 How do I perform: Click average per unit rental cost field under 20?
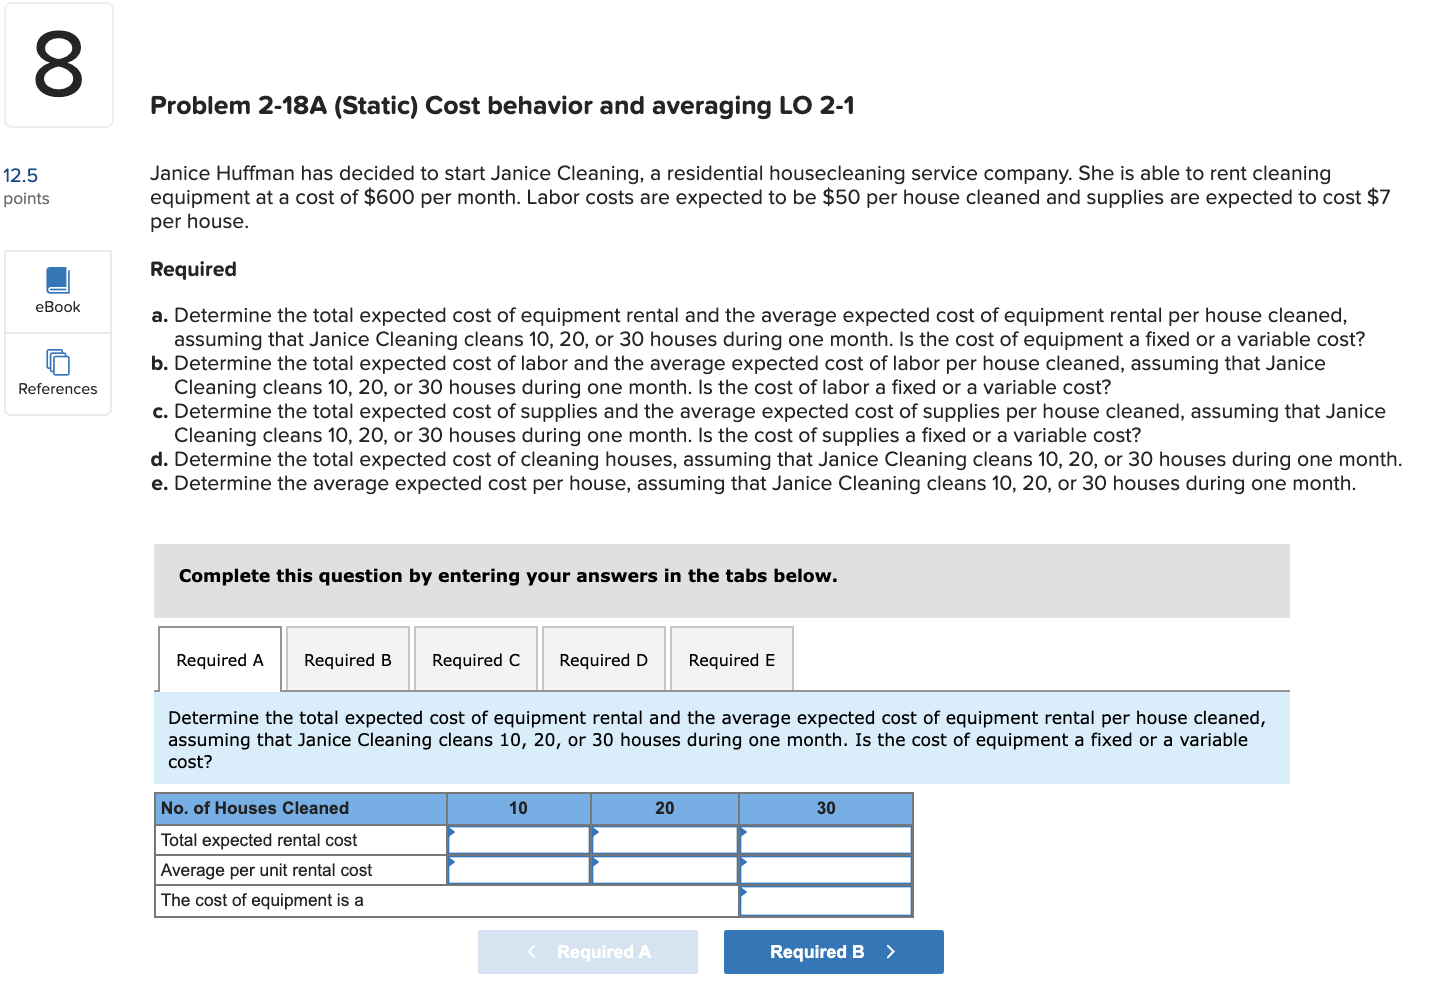665,870
